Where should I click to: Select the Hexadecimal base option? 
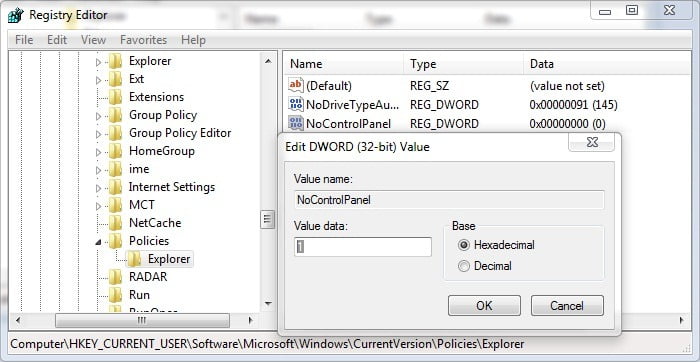point(464,245)
